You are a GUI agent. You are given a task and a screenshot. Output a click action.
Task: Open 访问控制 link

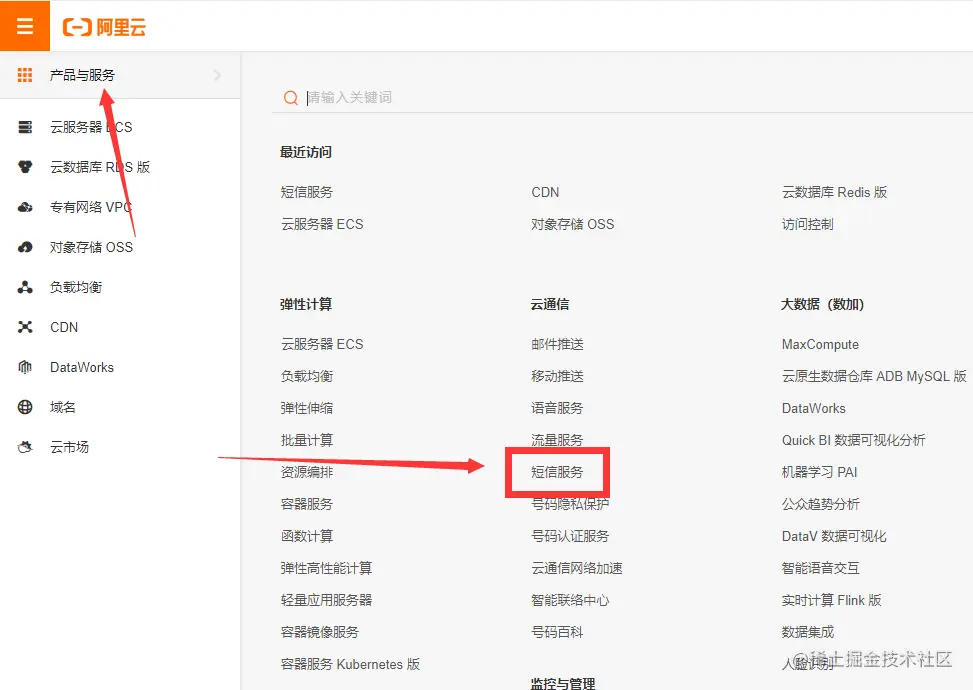coord(807,224)
